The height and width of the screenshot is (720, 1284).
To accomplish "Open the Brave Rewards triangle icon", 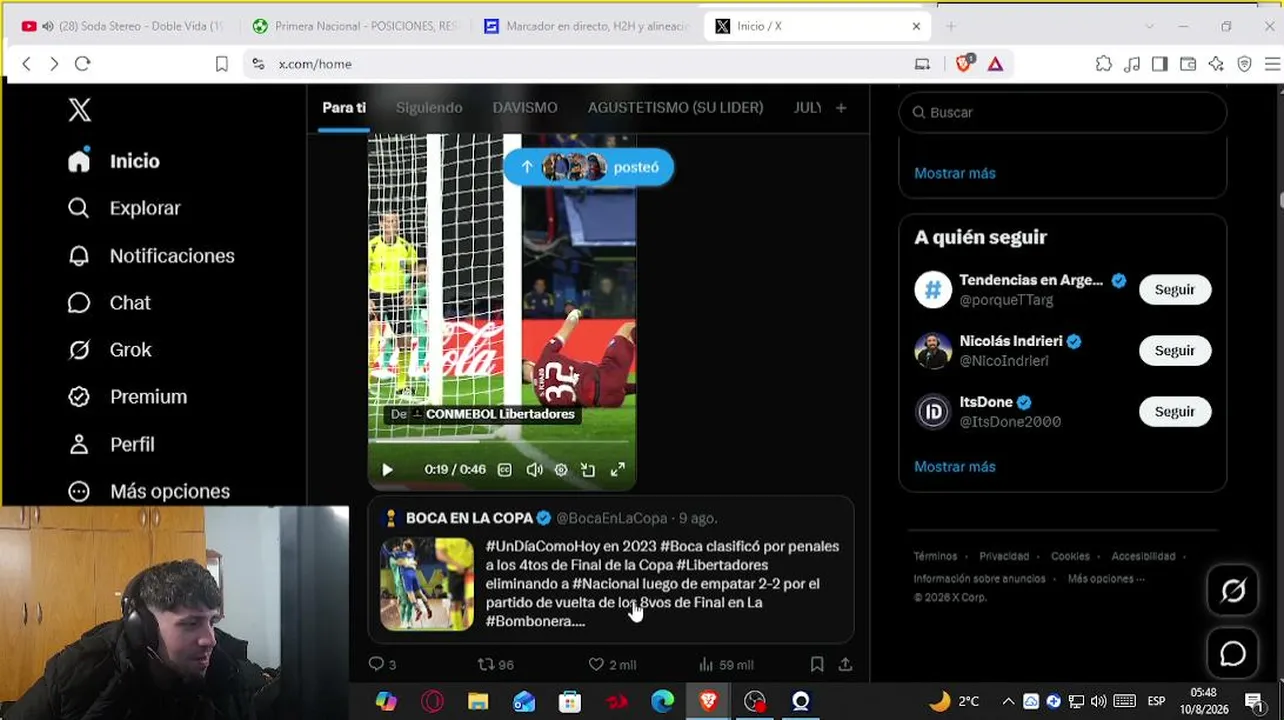I will click(x=995, y=64).
